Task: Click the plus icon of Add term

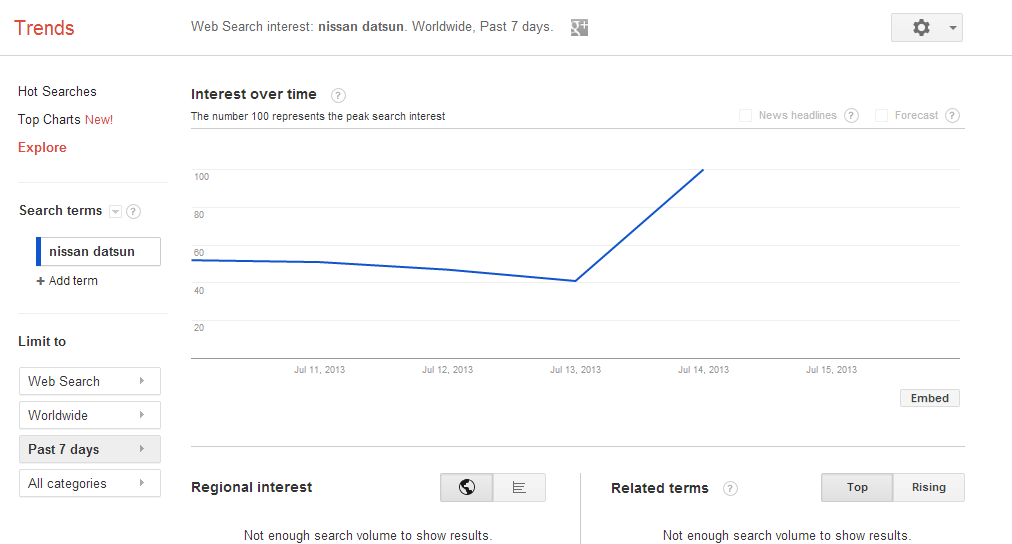Action: click(x=40, y=281)
